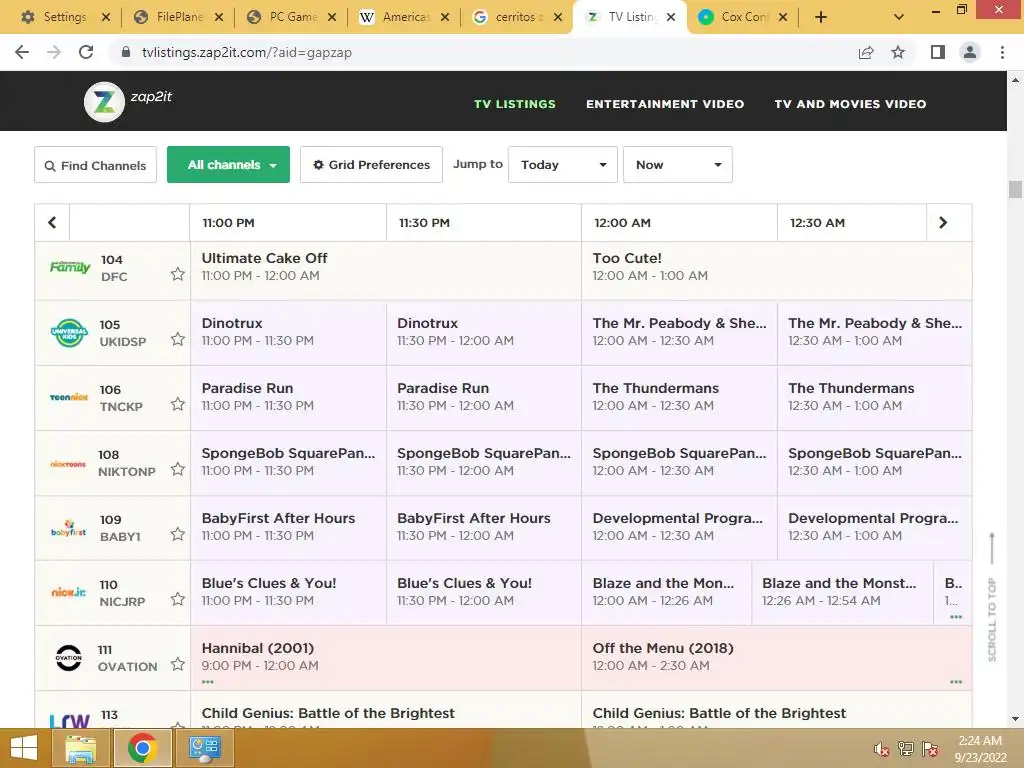Expand Off the Menu (2018) details dots
Screen dimensions: 1024x768
(x=956, y=682)
